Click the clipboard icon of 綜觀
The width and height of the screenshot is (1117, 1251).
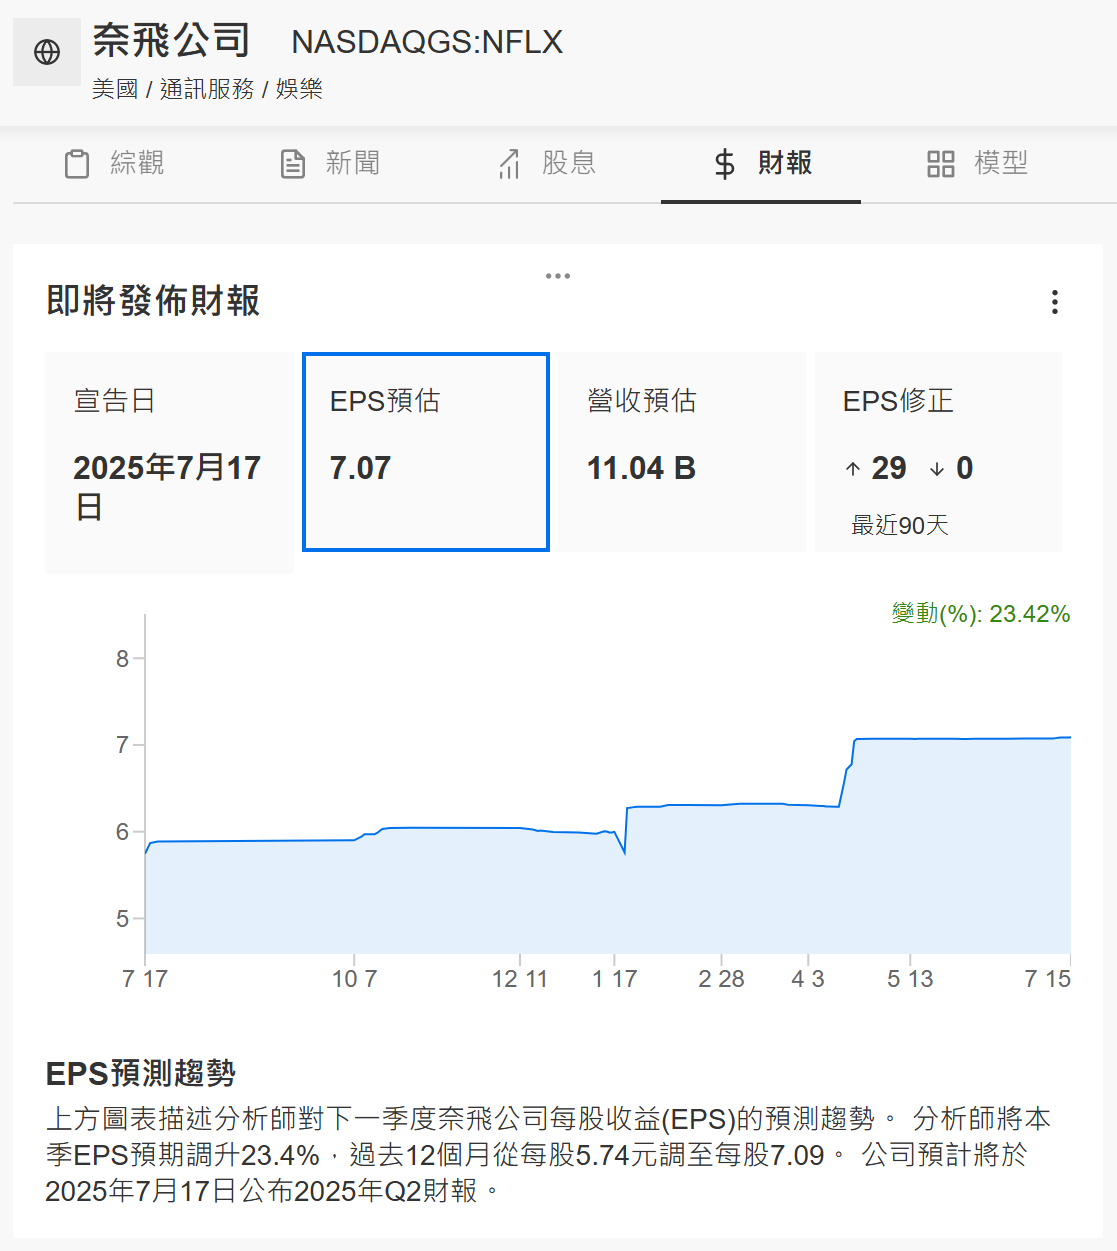[x=77, y=164]
